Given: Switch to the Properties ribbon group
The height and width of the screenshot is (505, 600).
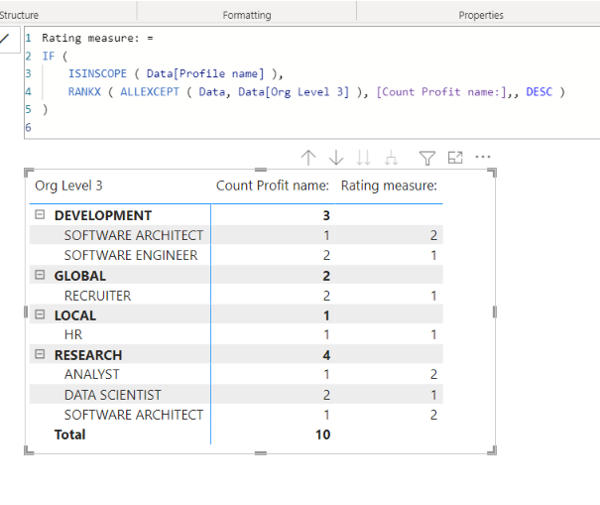Looking at the screenshot, I should pos(481,15).
